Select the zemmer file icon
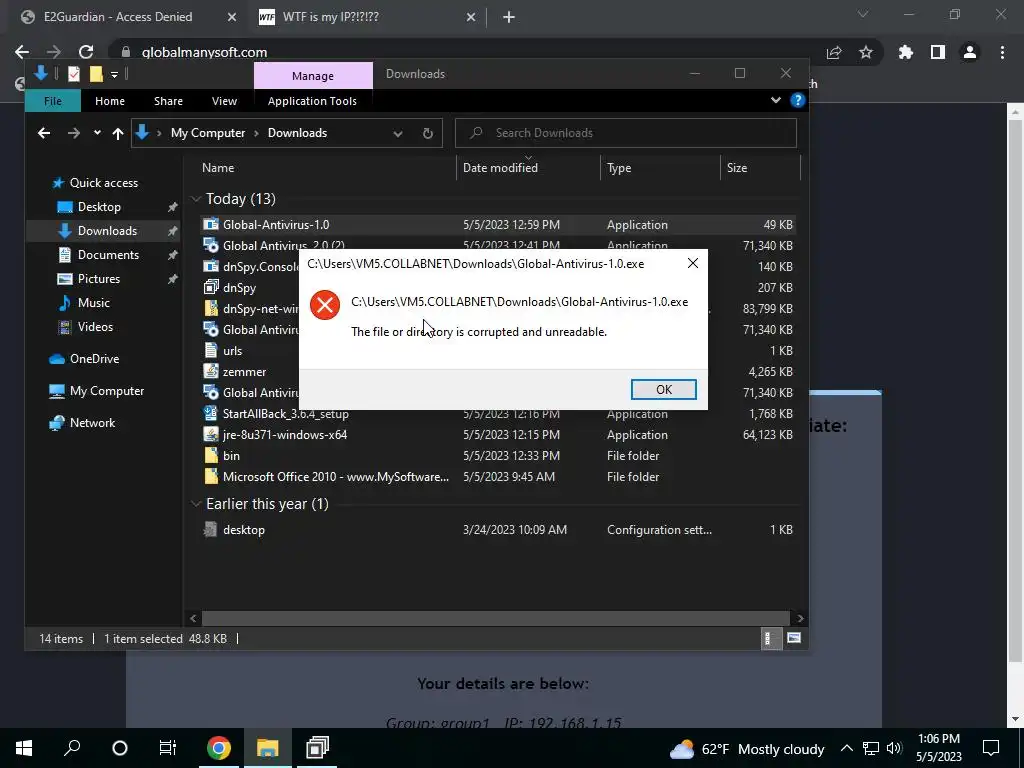This screenshot has width=1024, height=768. point(210,372)
